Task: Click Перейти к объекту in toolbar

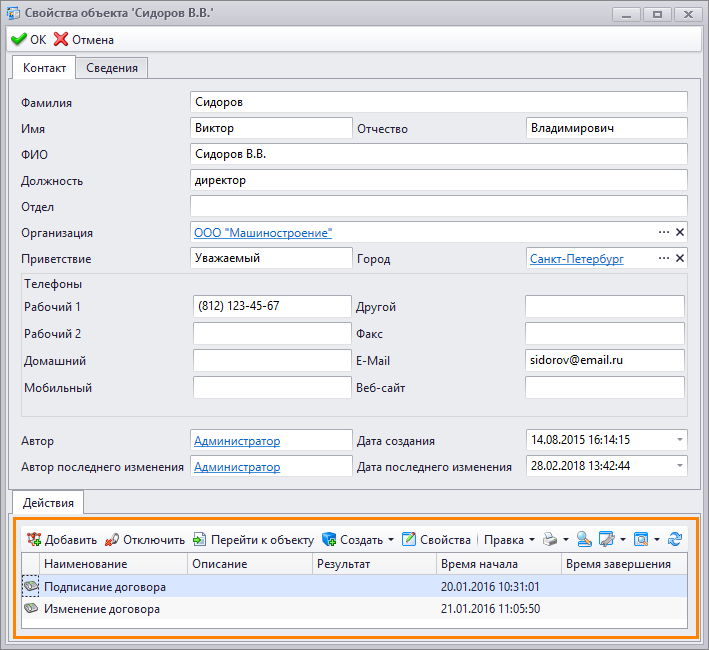Action: click(x=253, y=540)
